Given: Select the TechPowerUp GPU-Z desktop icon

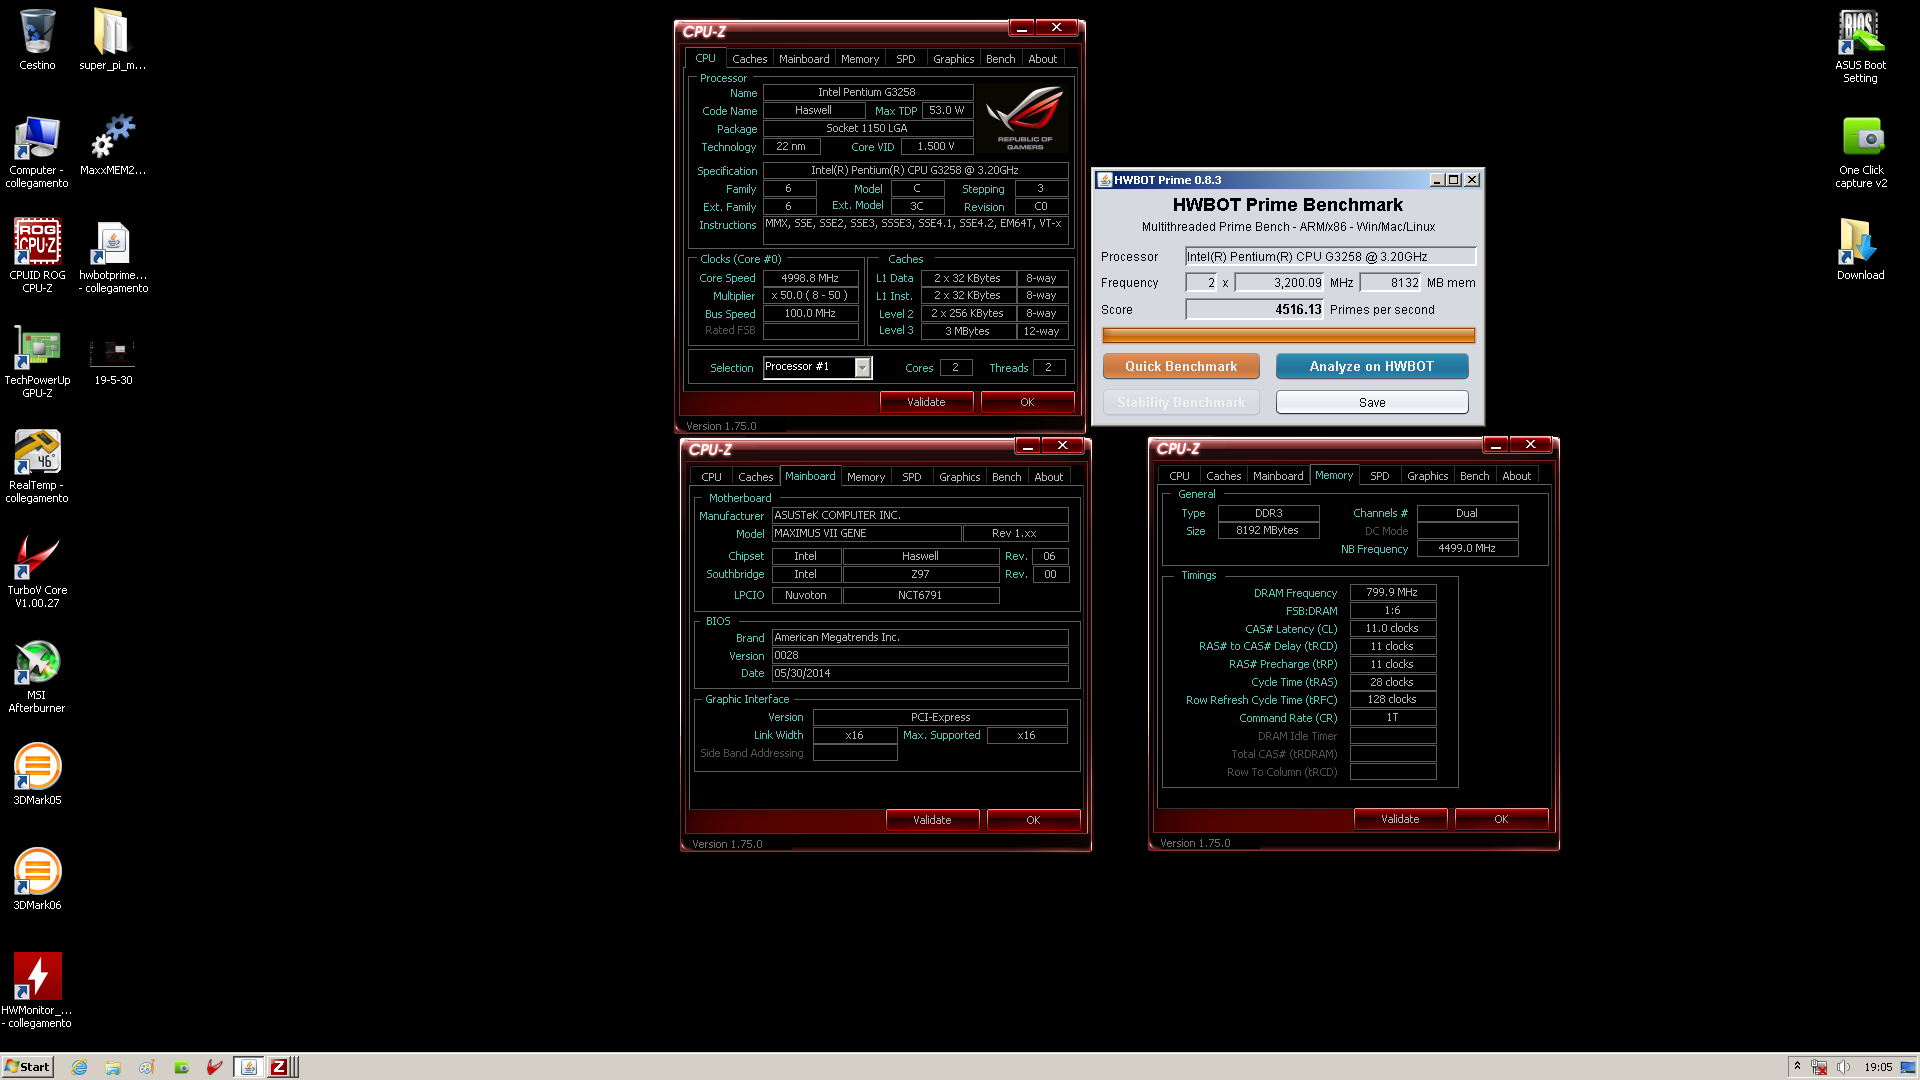Looking at the screenshot, I should (x=37, y=361).
